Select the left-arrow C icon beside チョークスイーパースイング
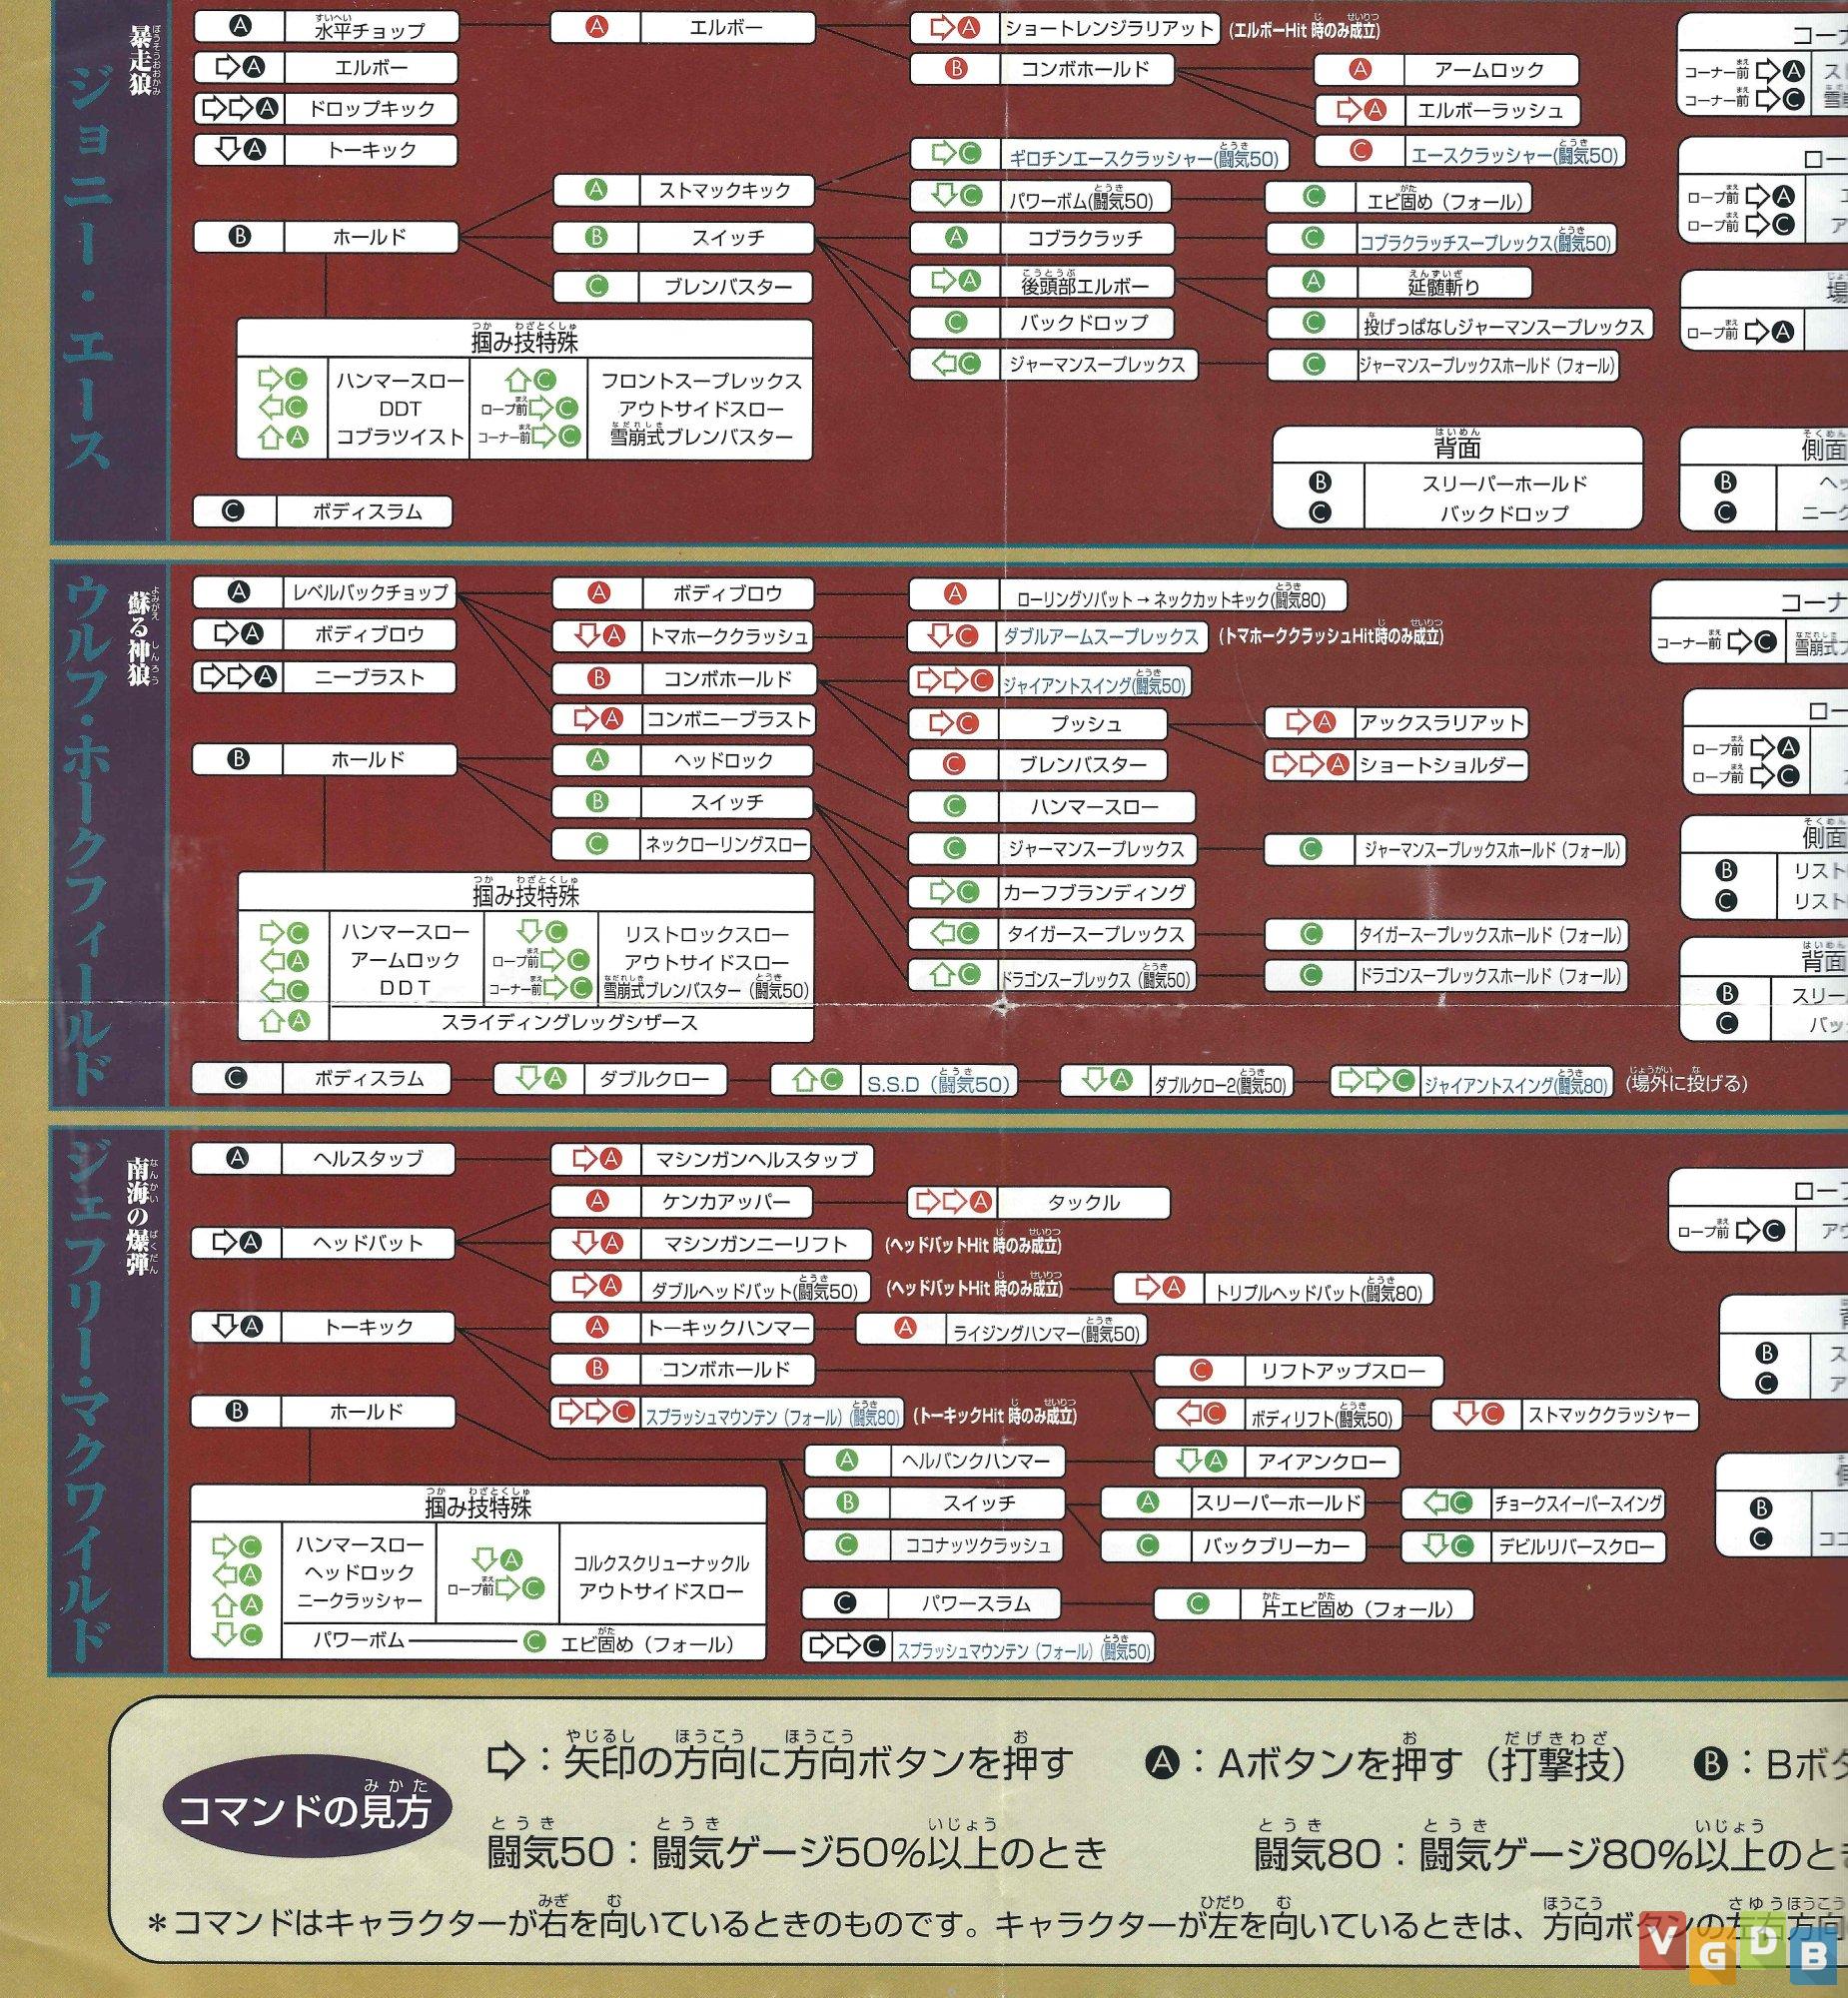The image size is (1848, 1998). coord(1446,1502)
